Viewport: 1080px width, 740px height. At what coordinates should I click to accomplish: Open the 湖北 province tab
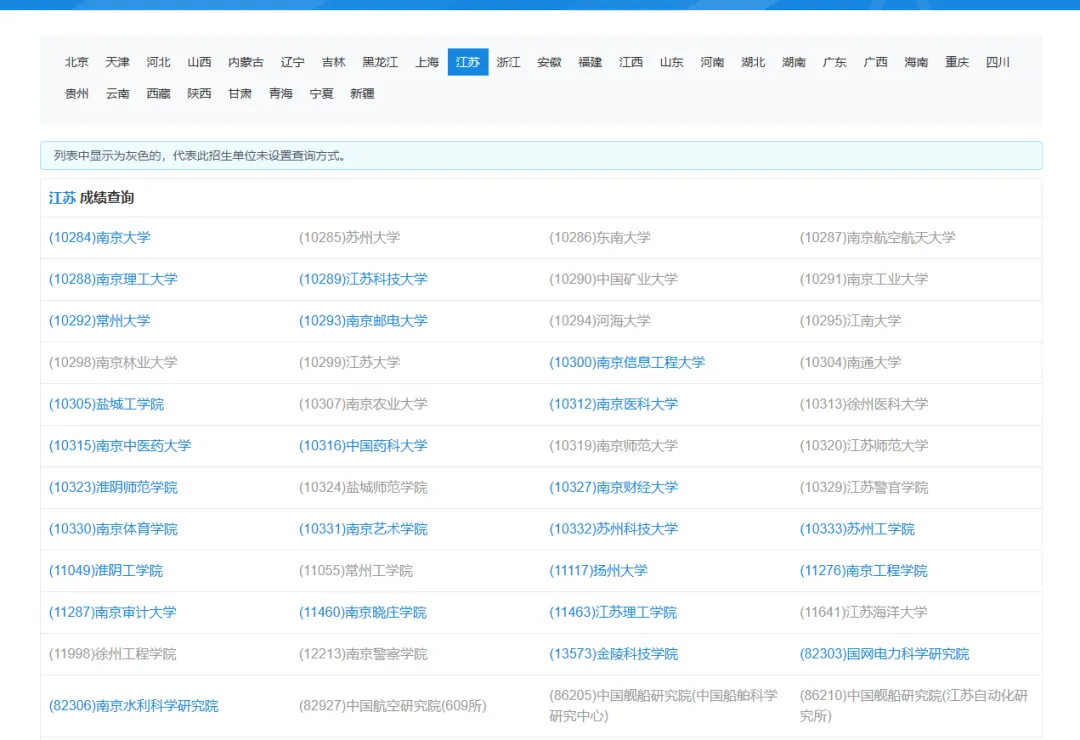click(x=753, y=62)
